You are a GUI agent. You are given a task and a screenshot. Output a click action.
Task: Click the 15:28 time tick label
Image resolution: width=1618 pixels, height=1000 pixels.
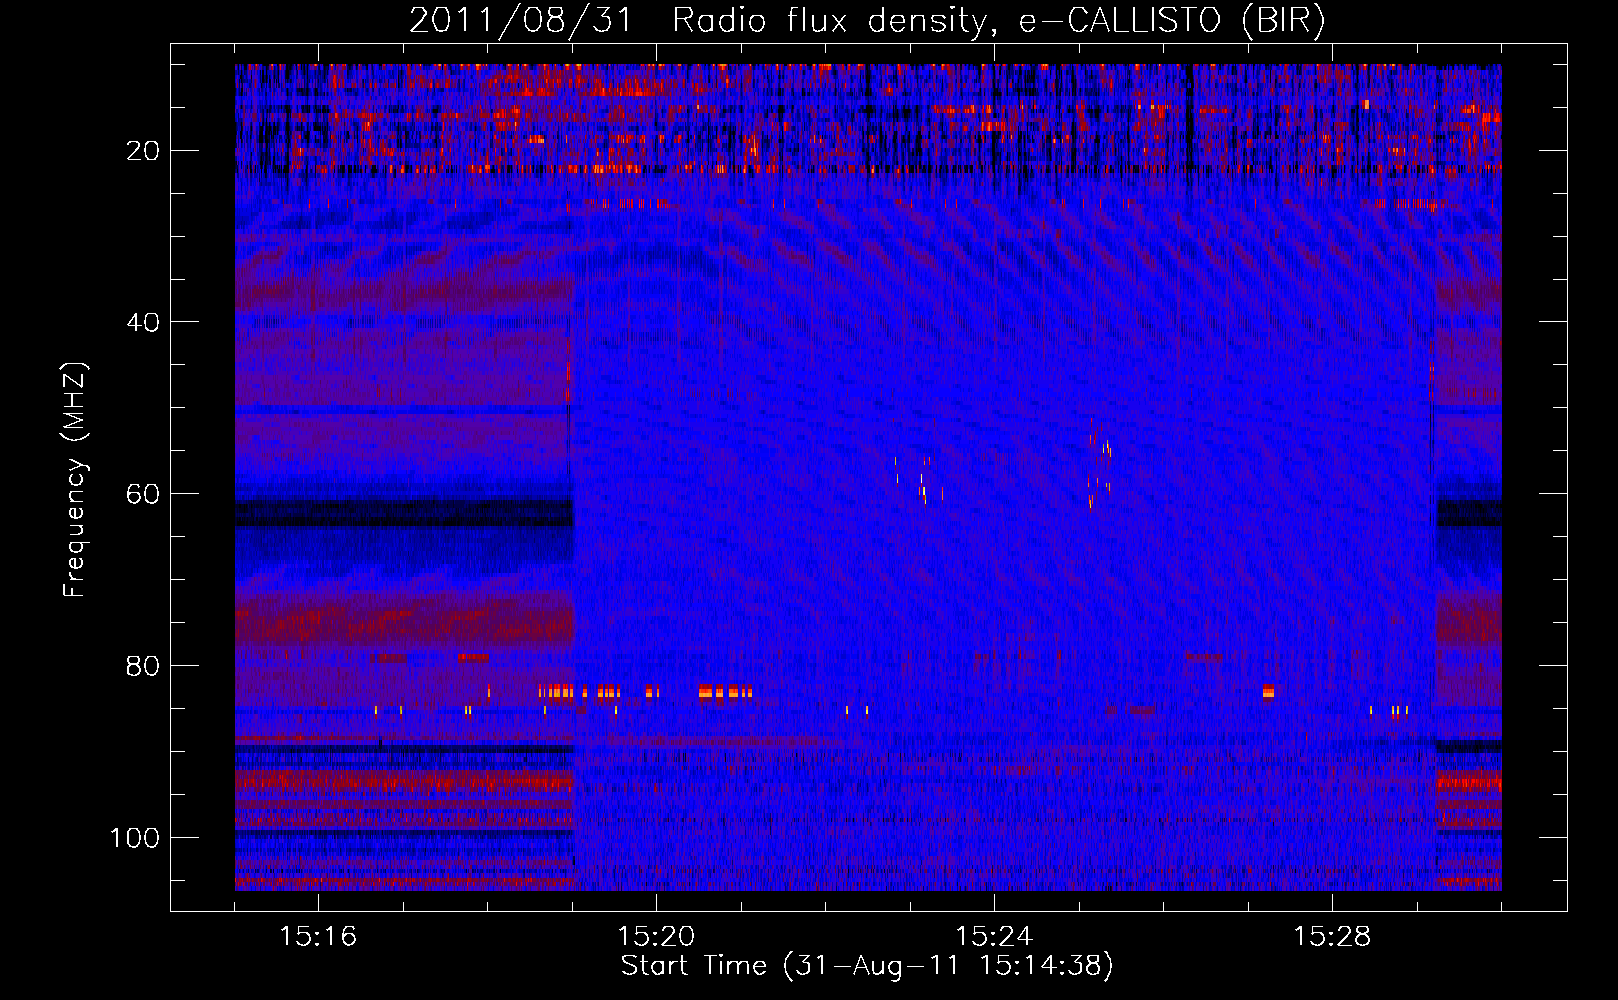(1332, 937)
